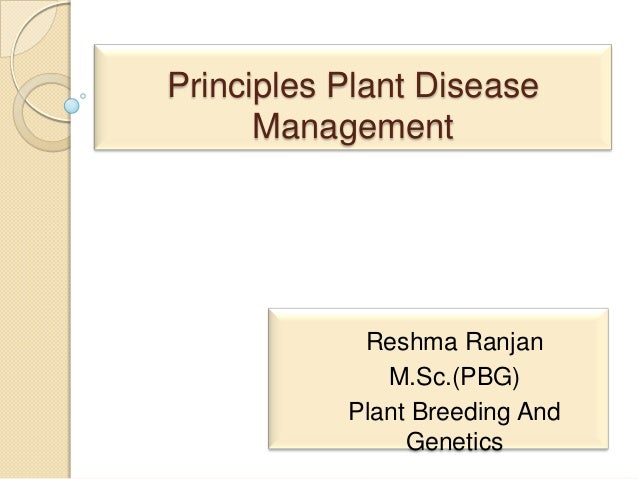Click the large blue bubble decoration
The image size is (638, 479).
click(72, 106)
